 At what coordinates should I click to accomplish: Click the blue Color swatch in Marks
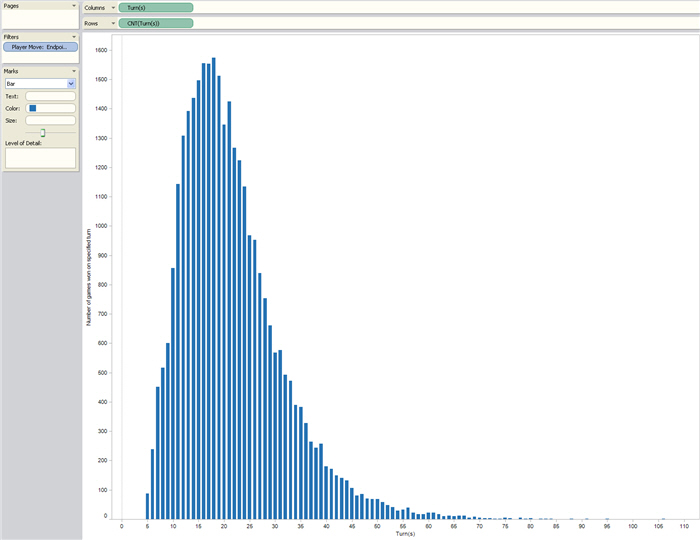pos(33,108)
